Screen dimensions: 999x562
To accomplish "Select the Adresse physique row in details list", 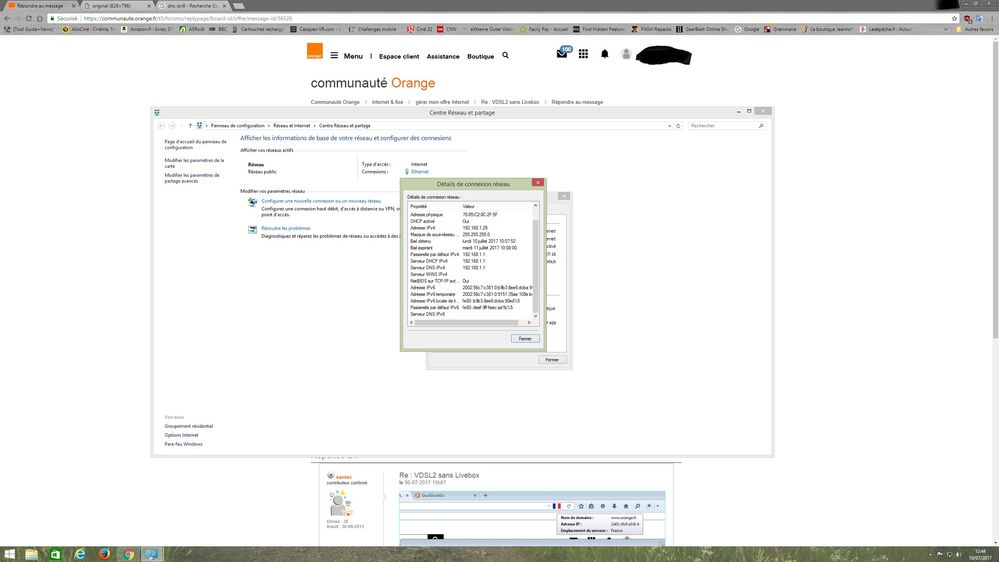I will [470, 214].
